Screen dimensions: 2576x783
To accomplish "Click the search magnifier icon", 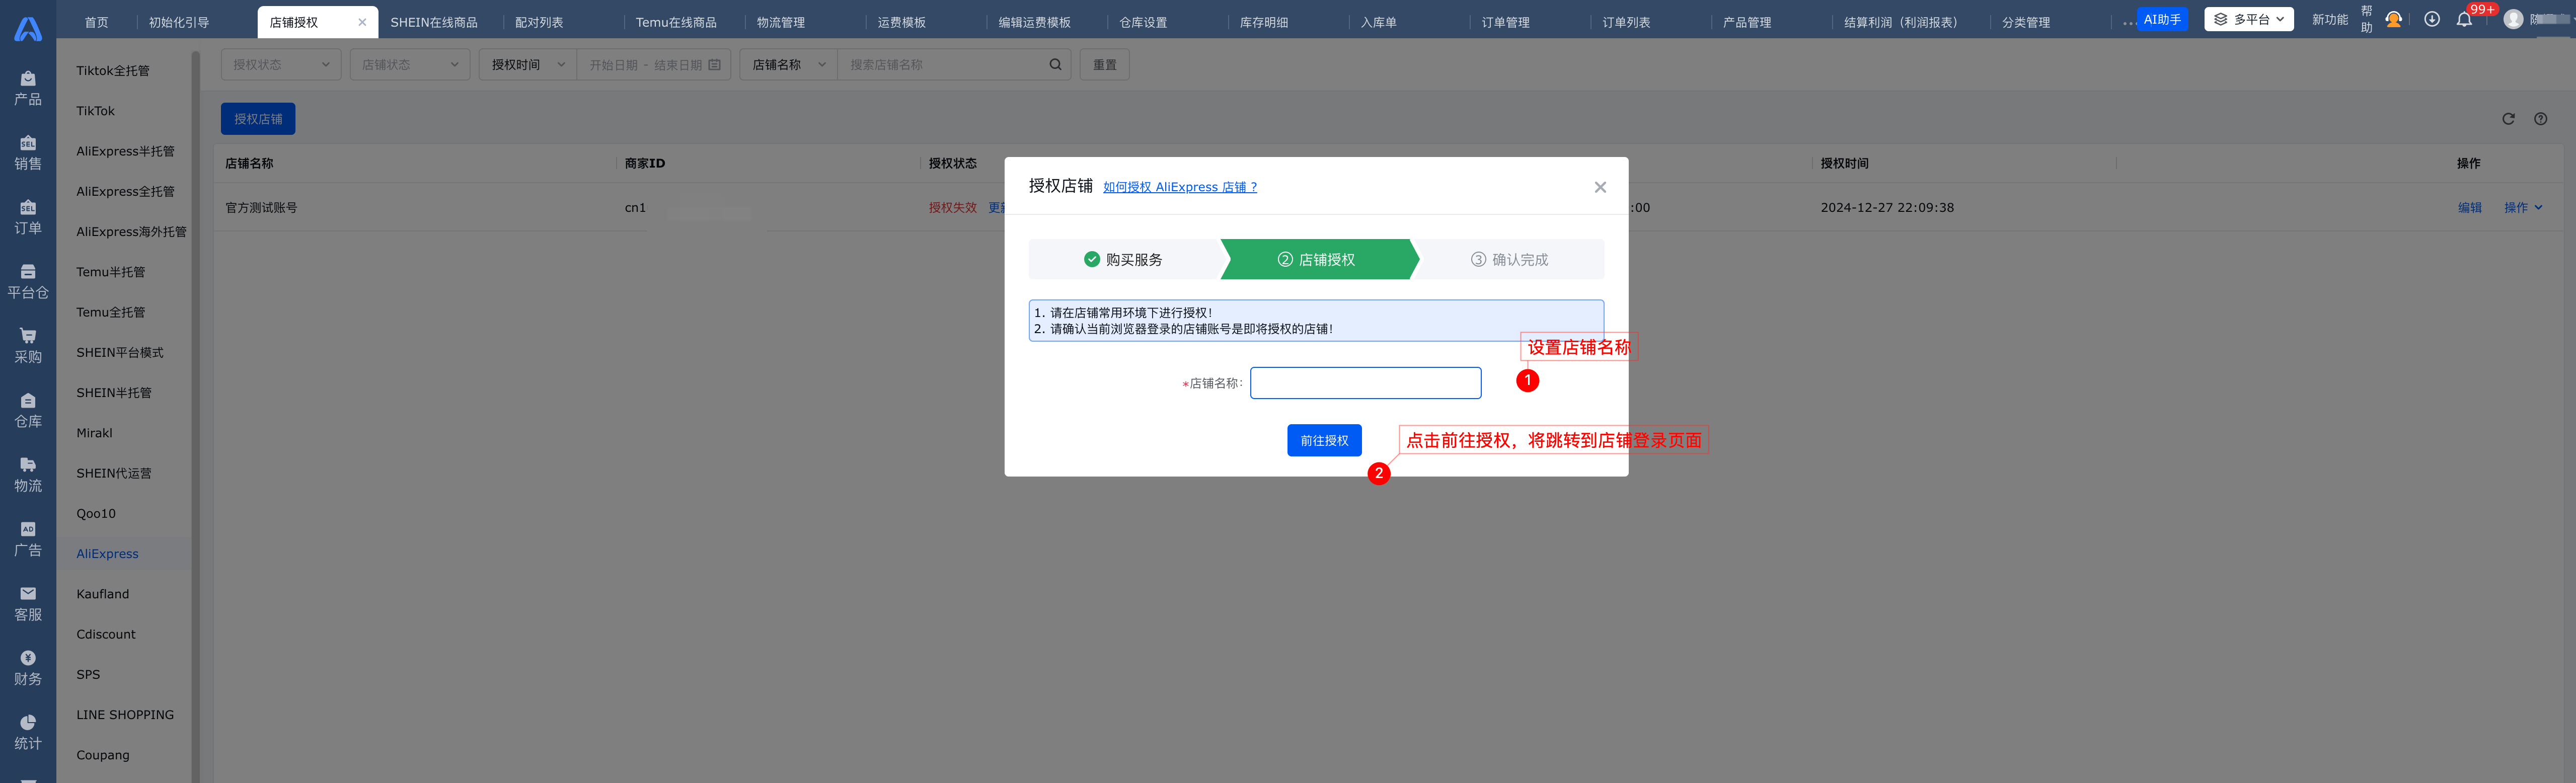I will [x=1055, y=65].
